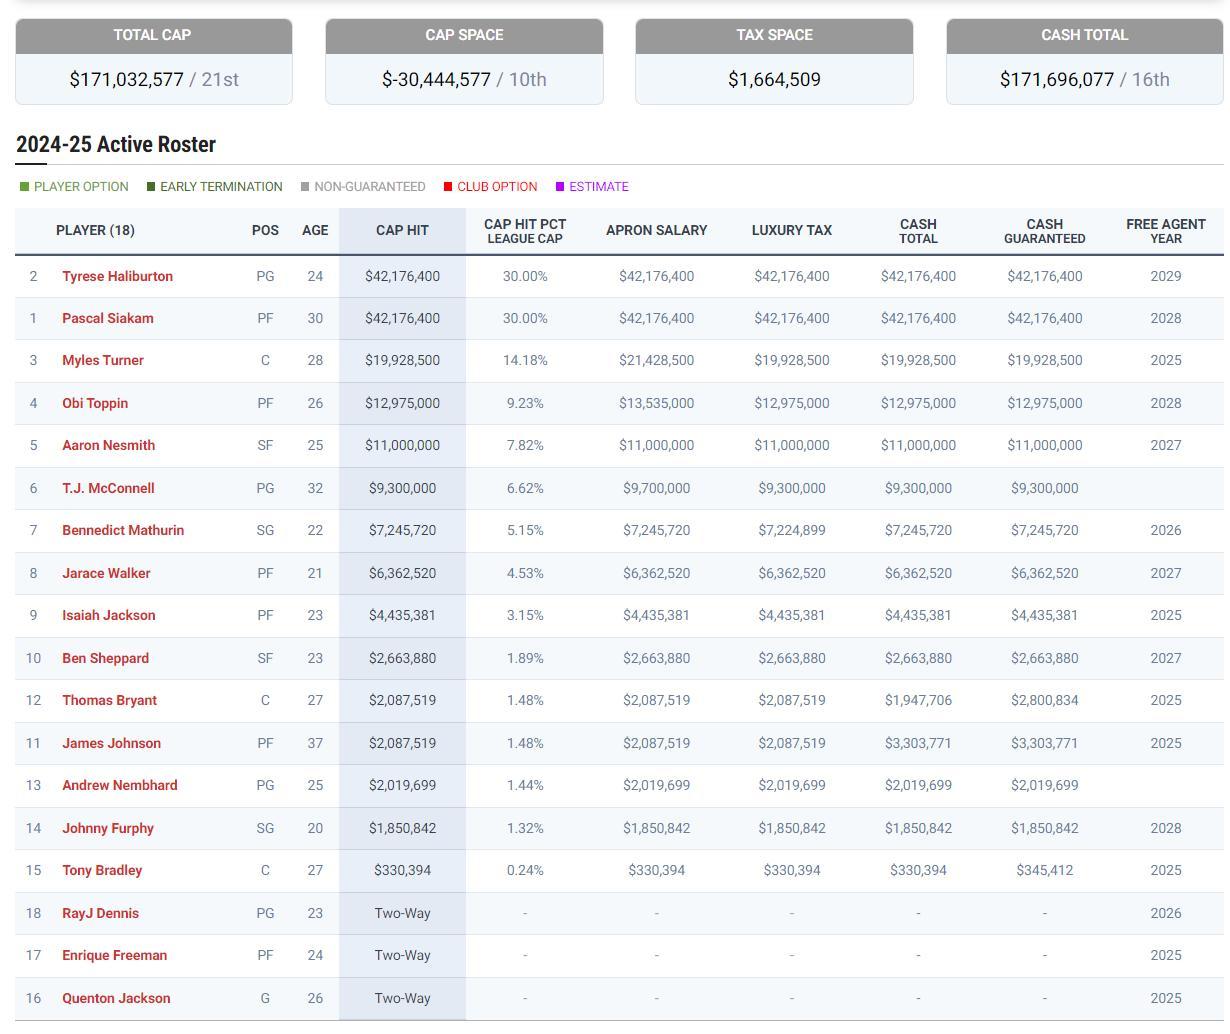Select the Myles Turner link
Screen dimensions: 1230x1034
102,360
